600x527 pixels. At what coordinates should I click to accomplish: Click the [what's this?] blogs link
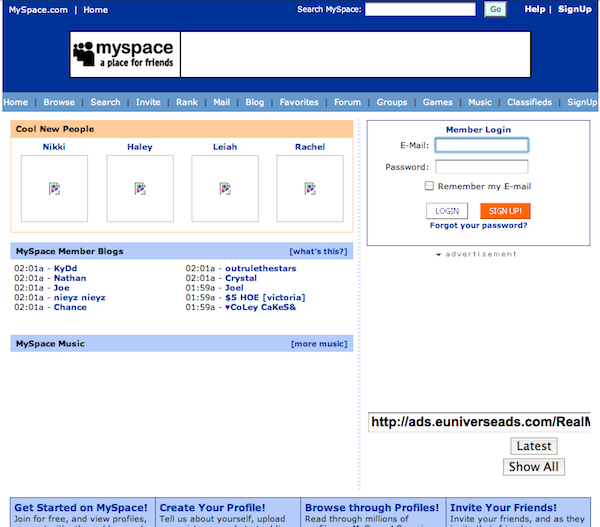318,251
